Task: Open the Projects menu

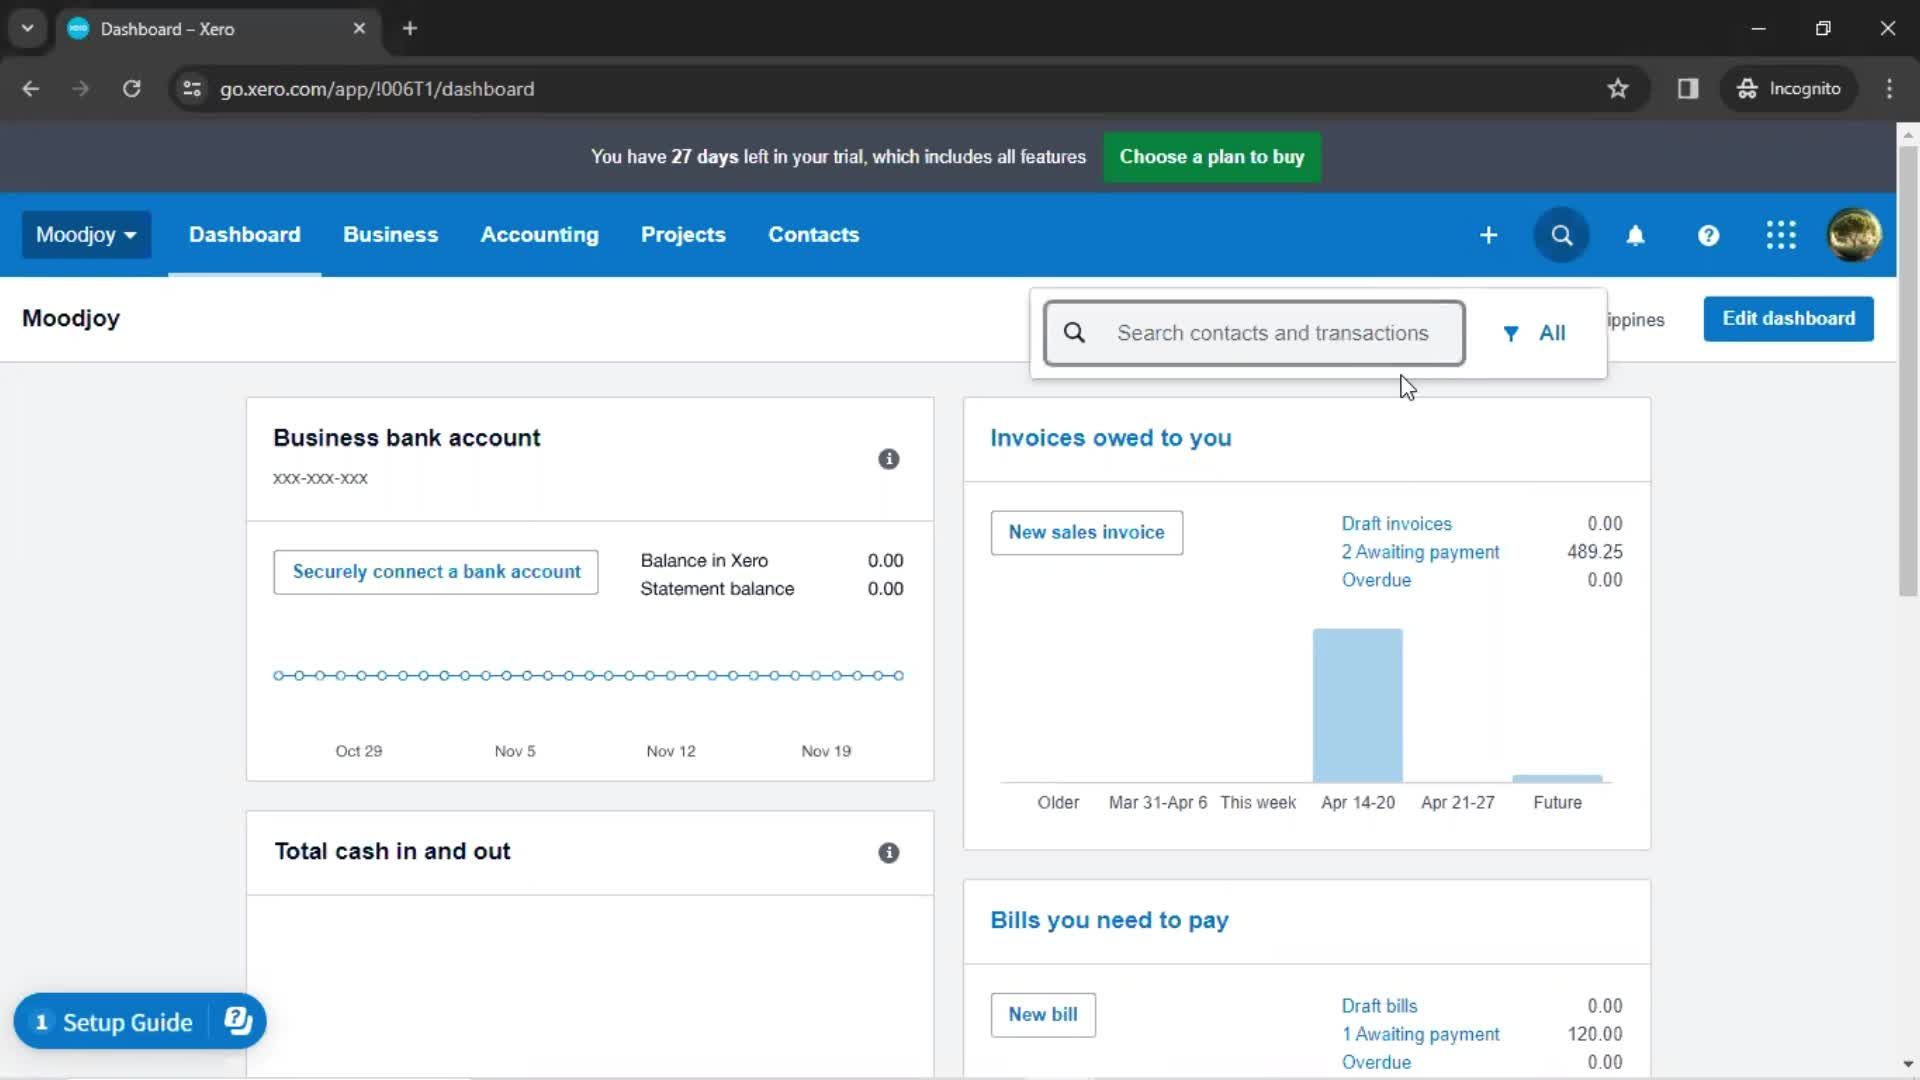Action: (x=683, y=235)
